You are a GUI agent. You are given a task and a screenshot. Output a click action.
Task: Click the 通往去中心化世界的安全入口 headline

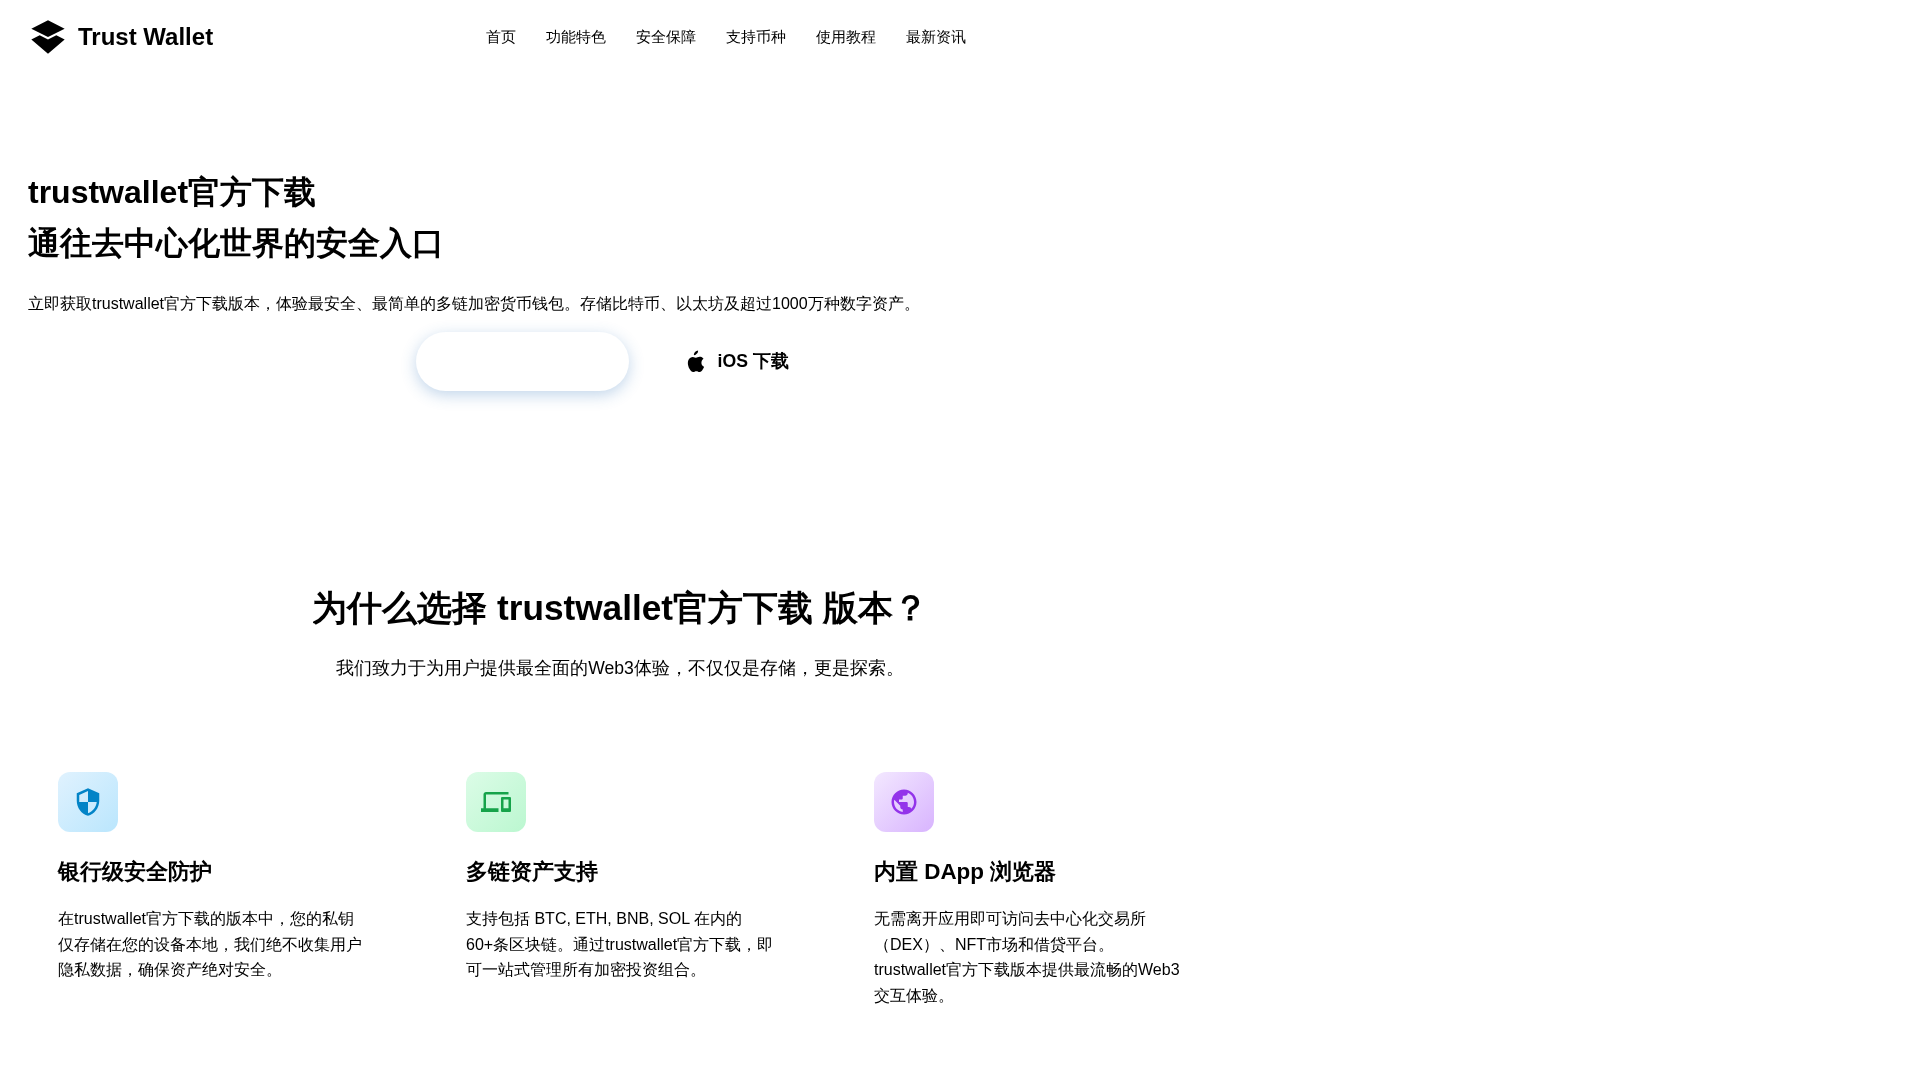[235, 244]
